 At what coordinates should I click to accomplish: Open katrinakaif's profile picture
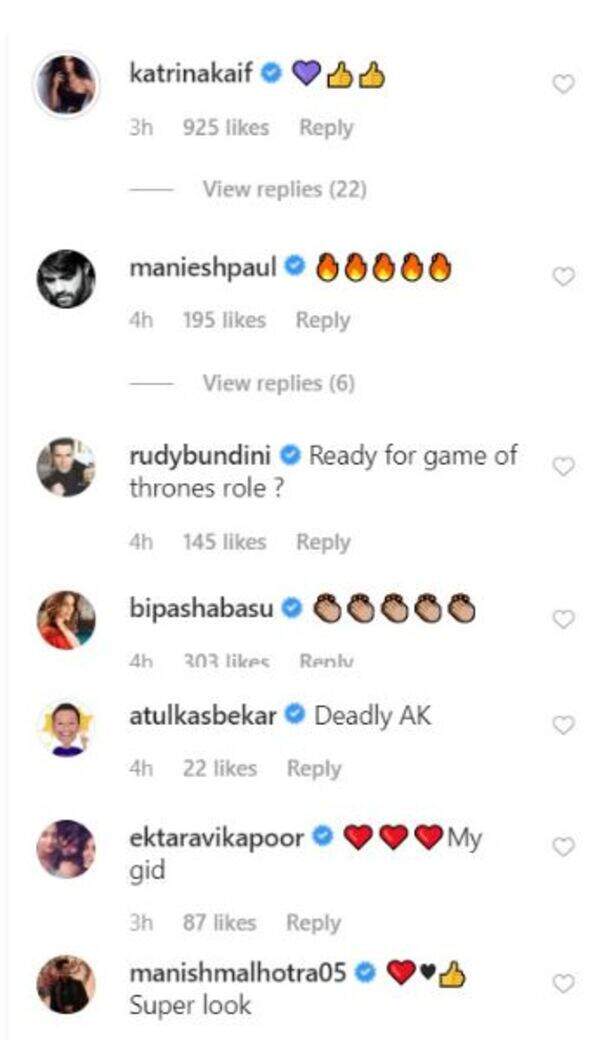click(66, 85)
